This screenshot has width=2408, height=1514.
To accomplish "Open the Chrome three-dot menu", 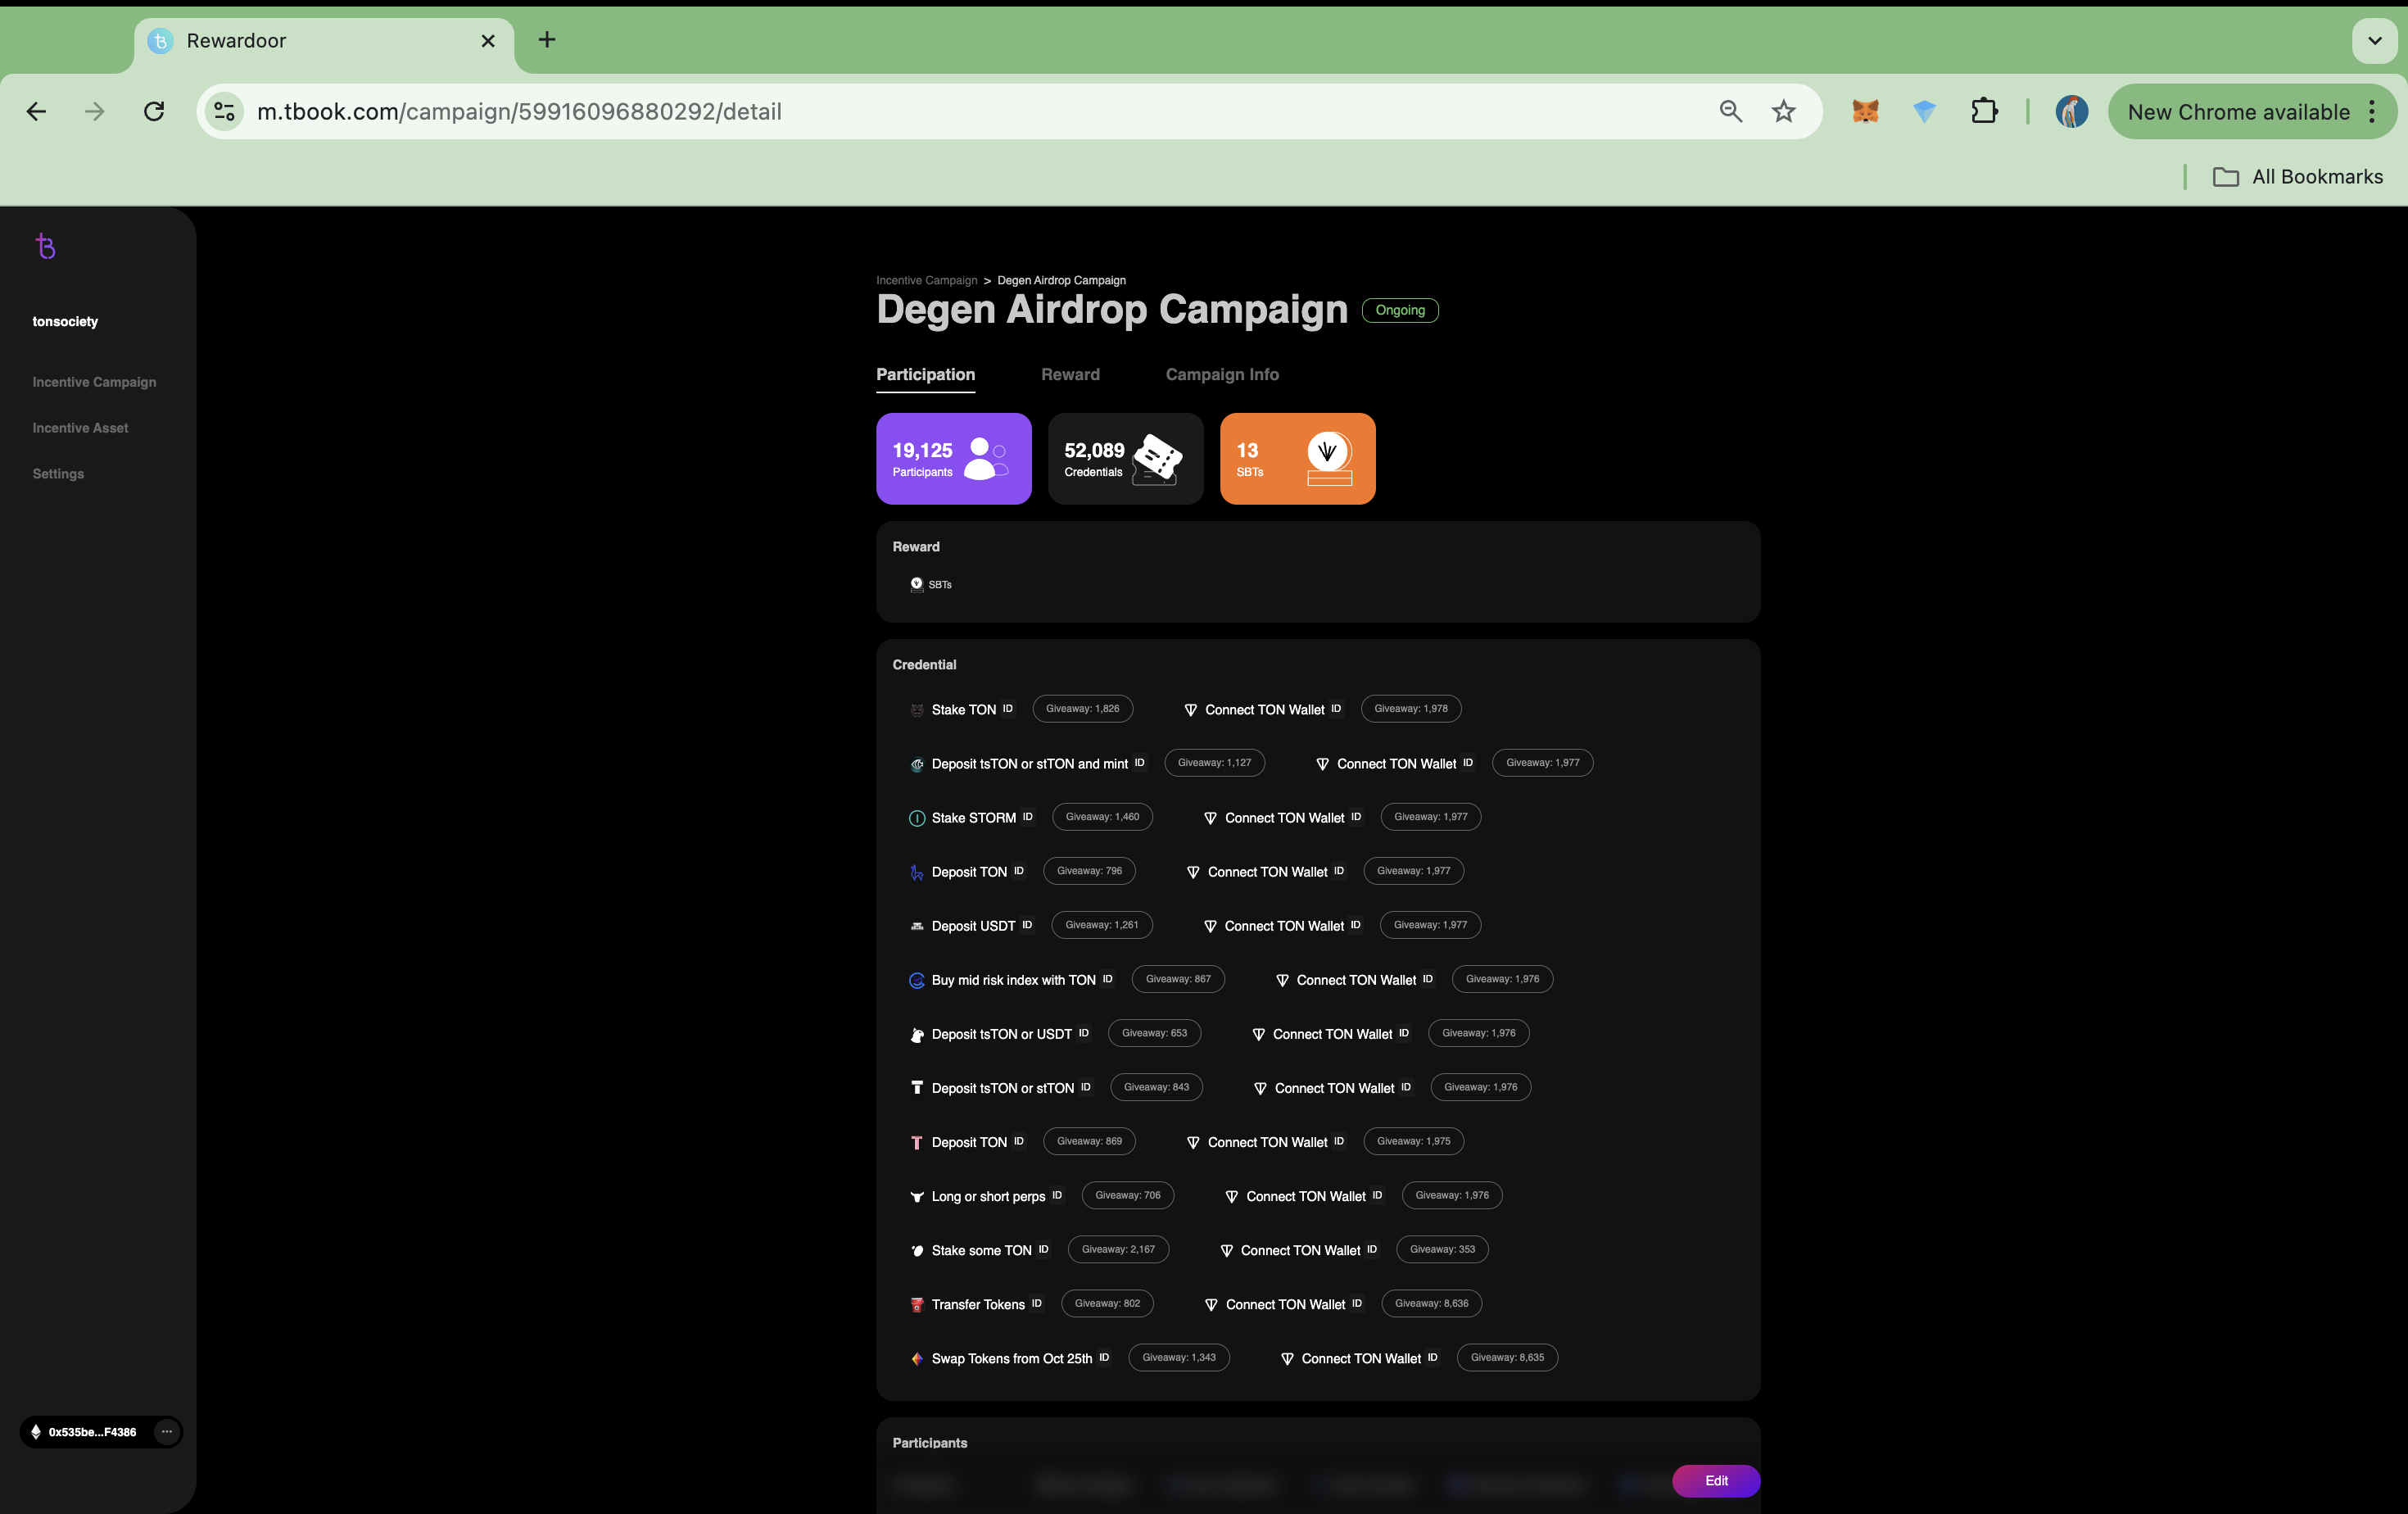I will tap(2372, 111).
